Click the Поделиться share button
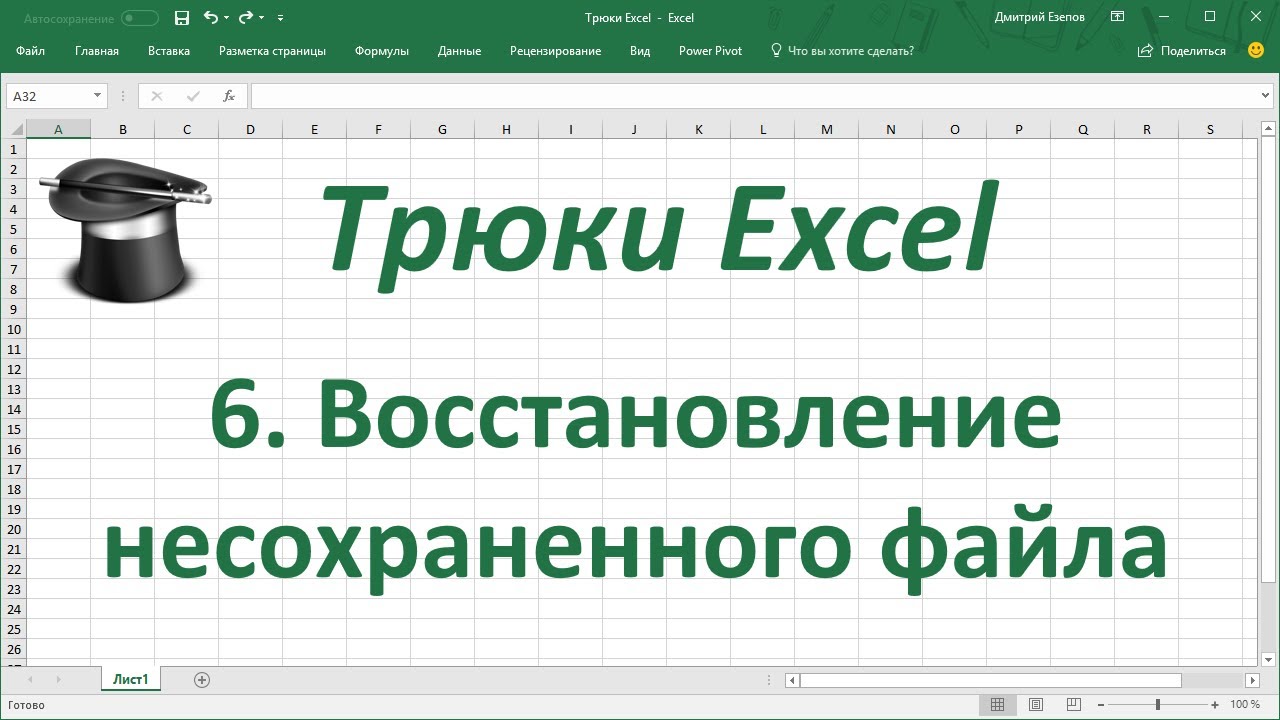This screenshot has height=720, width=1280. [x=1182, y=51]
